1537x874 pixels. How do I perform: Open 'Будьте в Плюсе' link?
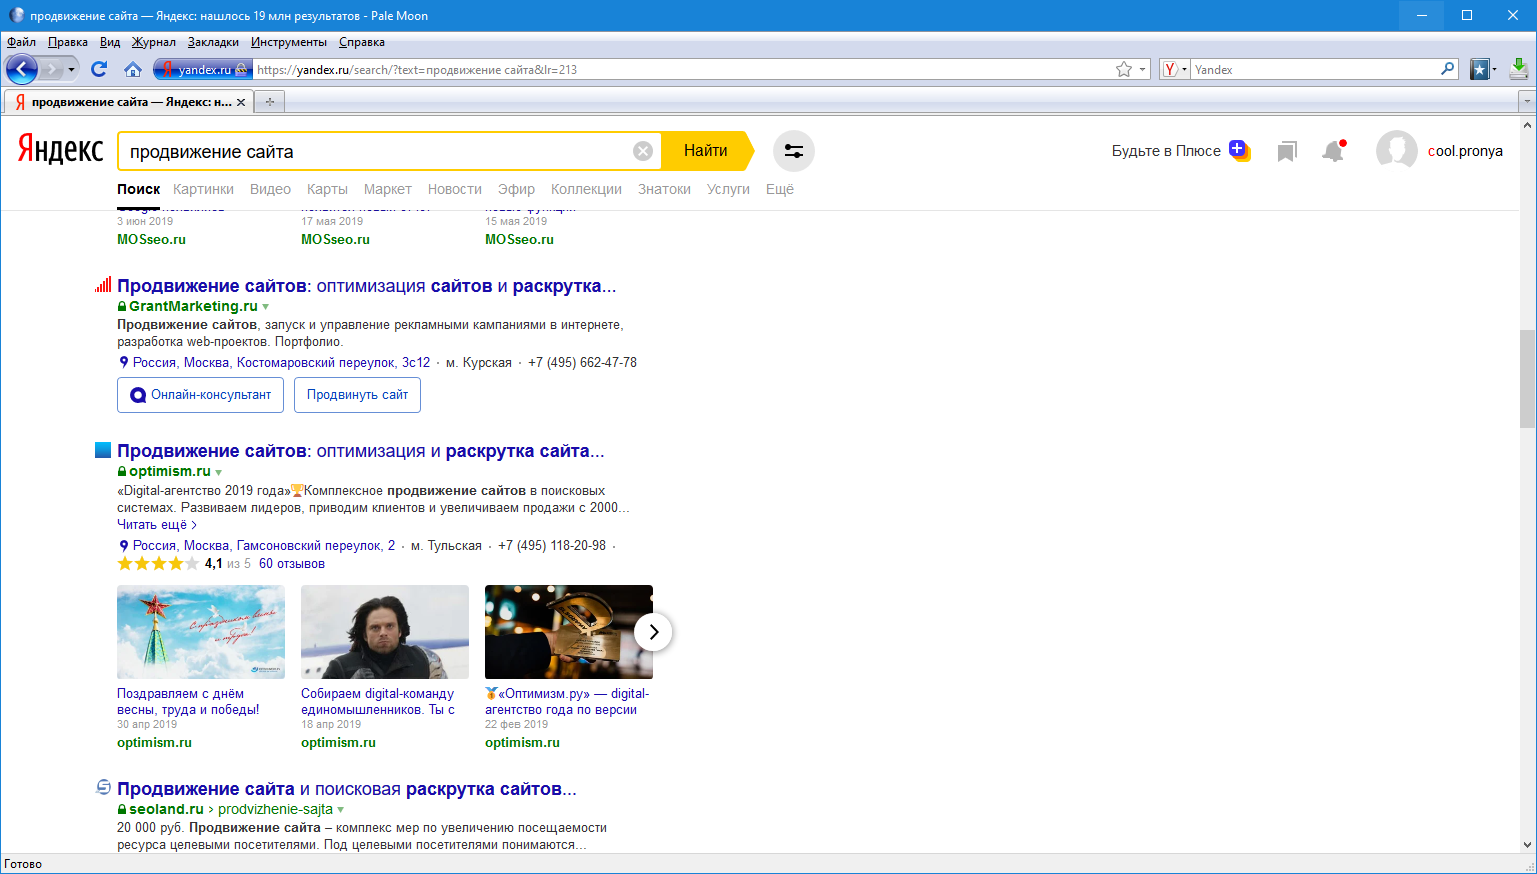tap(1166, 151)
